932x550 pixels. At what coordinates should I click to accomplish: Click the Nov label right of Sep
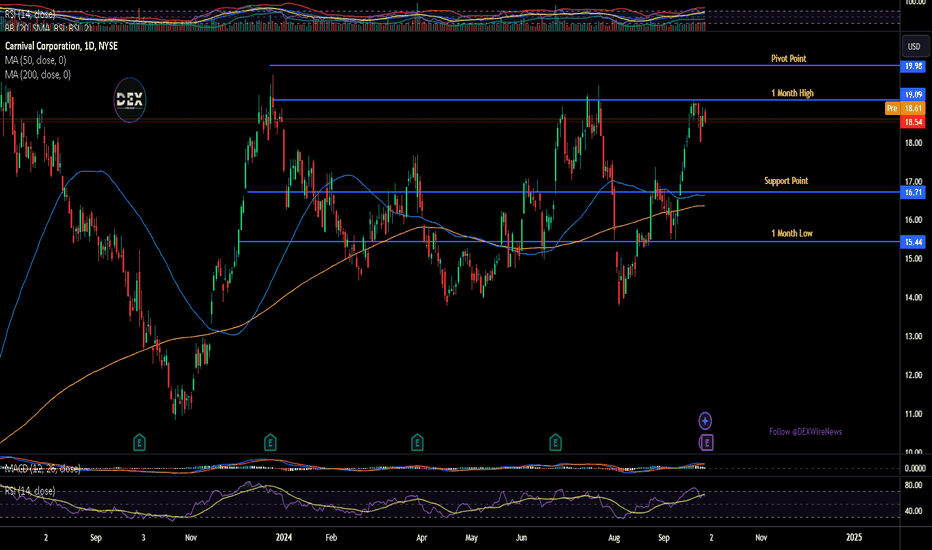(x=761, y=538)
